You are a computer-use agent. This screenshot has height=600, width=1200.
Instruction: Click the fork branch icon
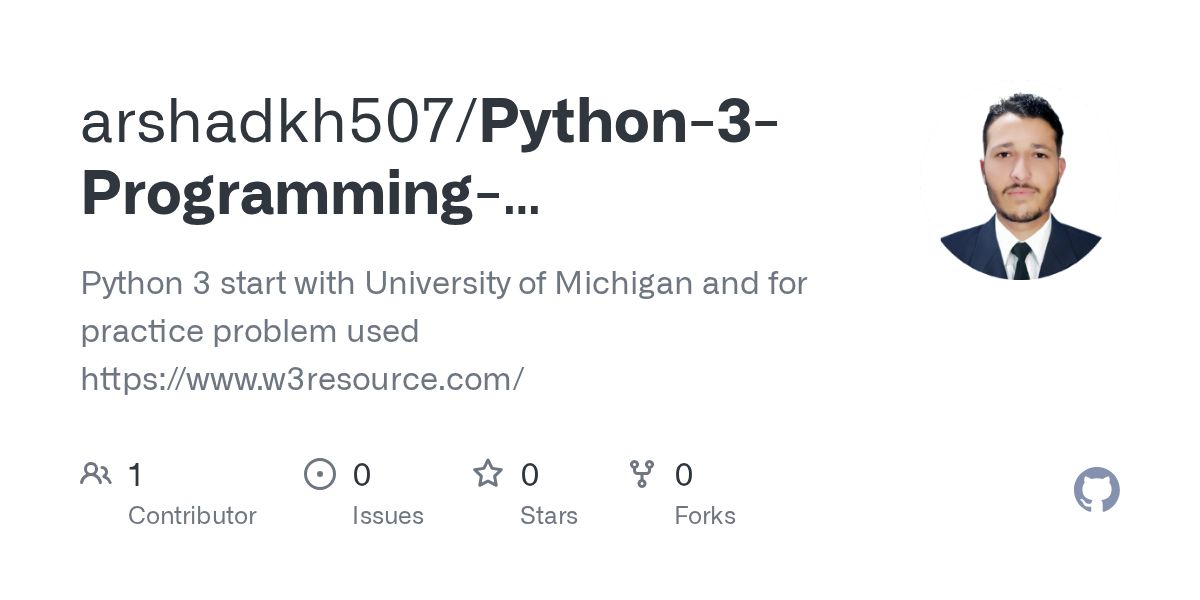(x=641, y=474)
